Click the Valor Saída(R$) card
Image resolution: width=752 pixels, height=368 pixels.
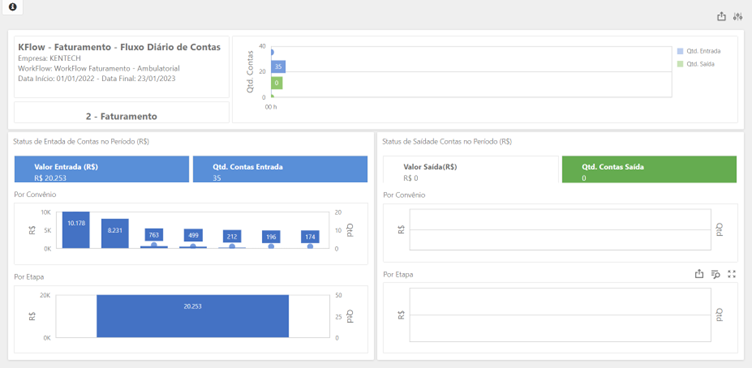471,169
